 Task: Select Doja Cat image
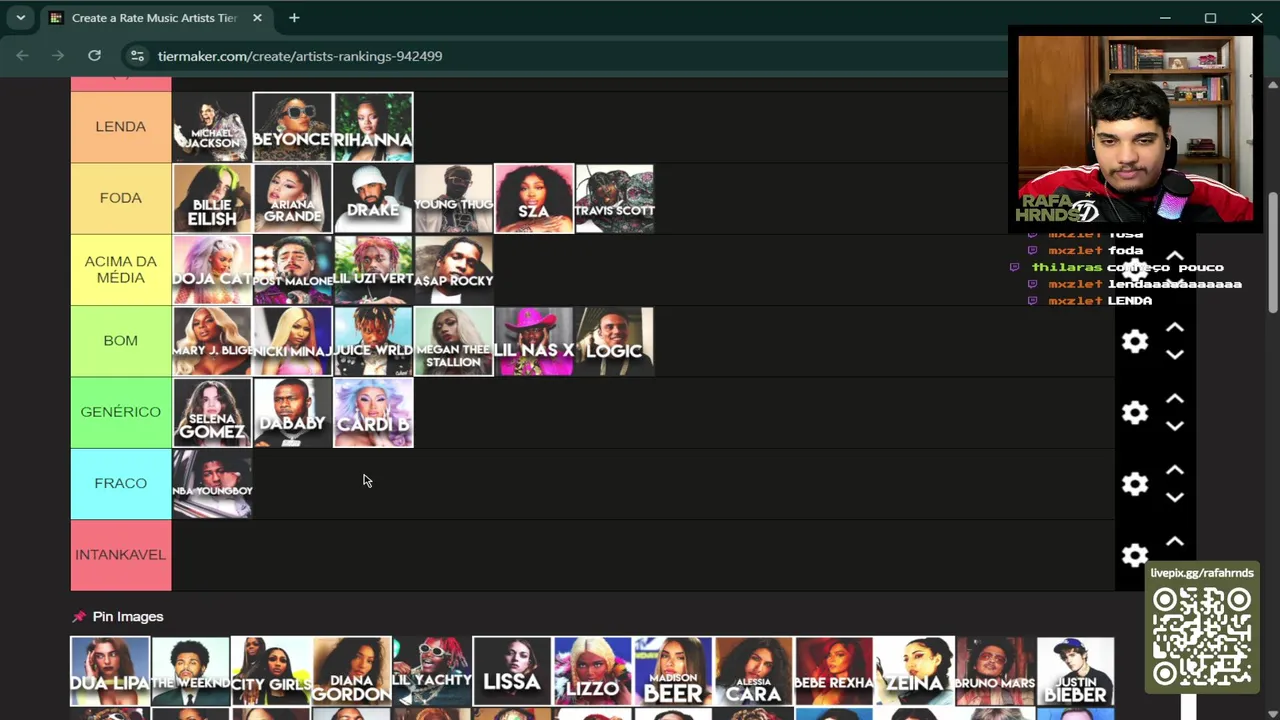click(x=212, y=270)
